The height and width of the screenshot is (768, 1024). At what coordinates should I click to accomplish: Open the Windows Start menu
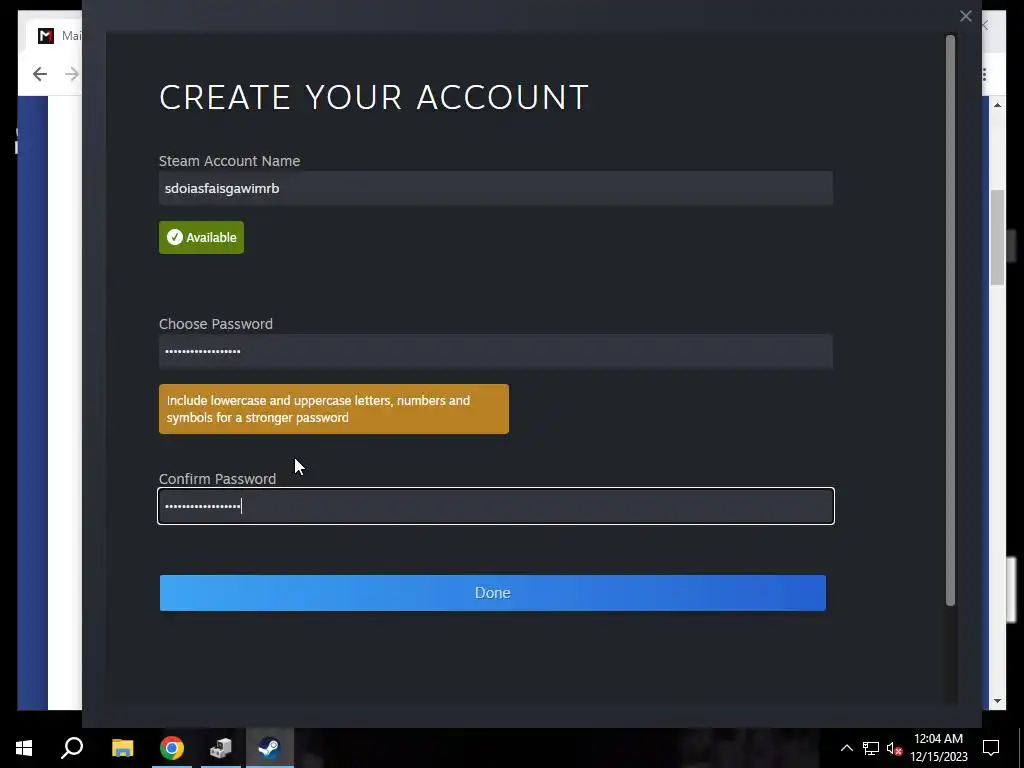(x=24, y=748)
